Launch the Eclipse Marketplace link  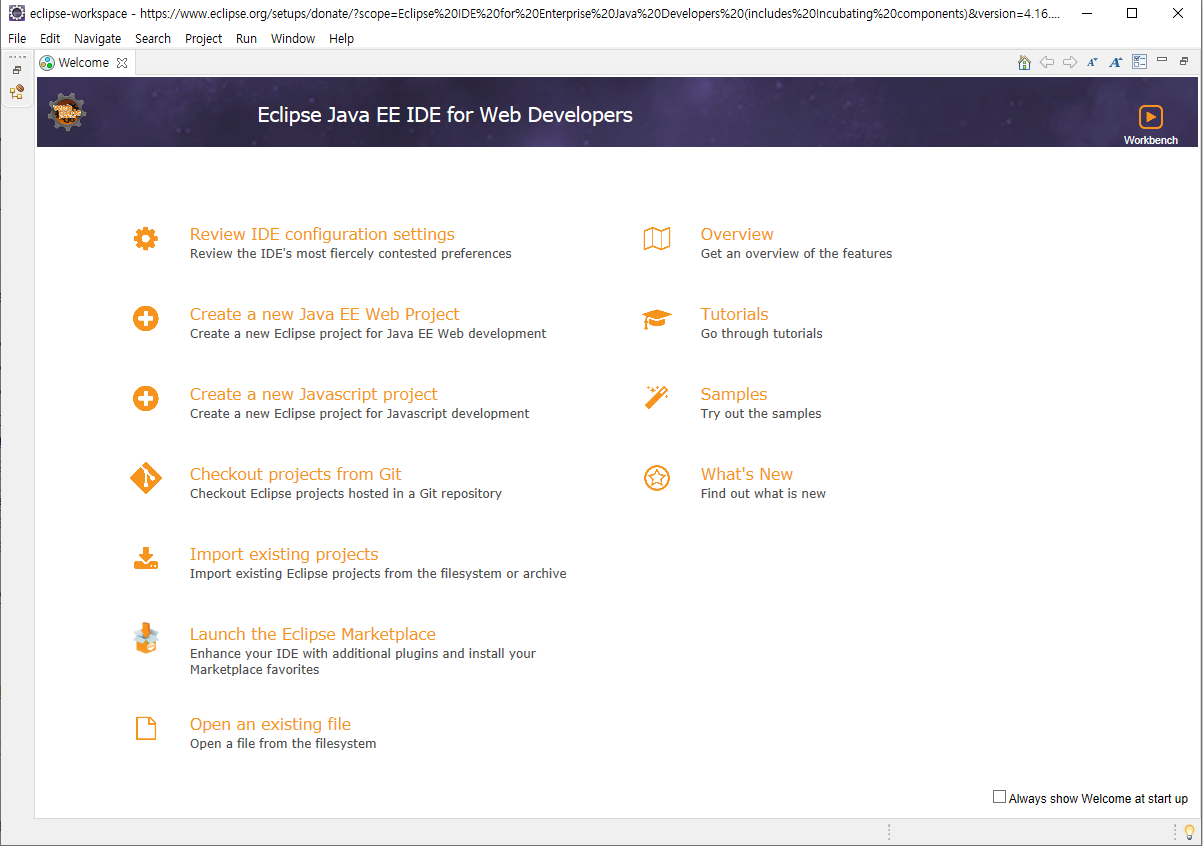tap(312, 634)
